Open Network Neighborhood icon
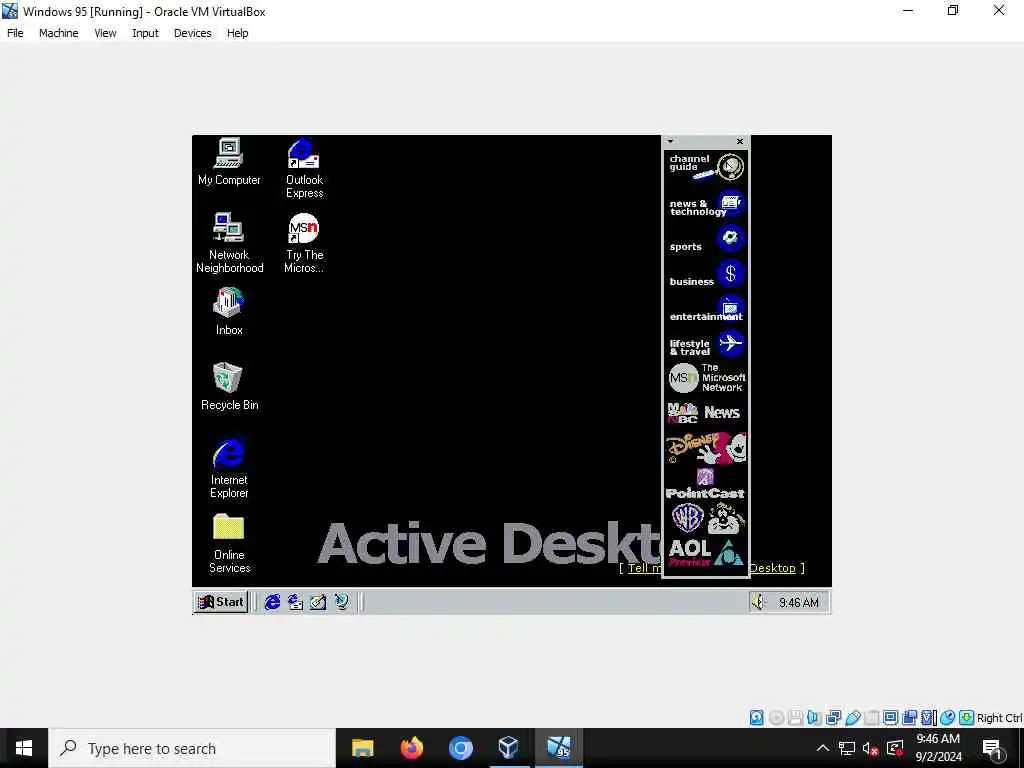 tap(229, 242)
